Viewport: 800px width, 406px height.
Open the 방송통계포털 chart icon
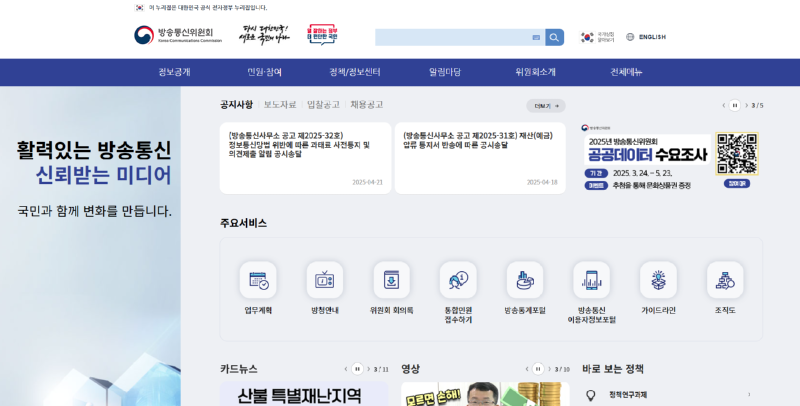click(525, 280)
